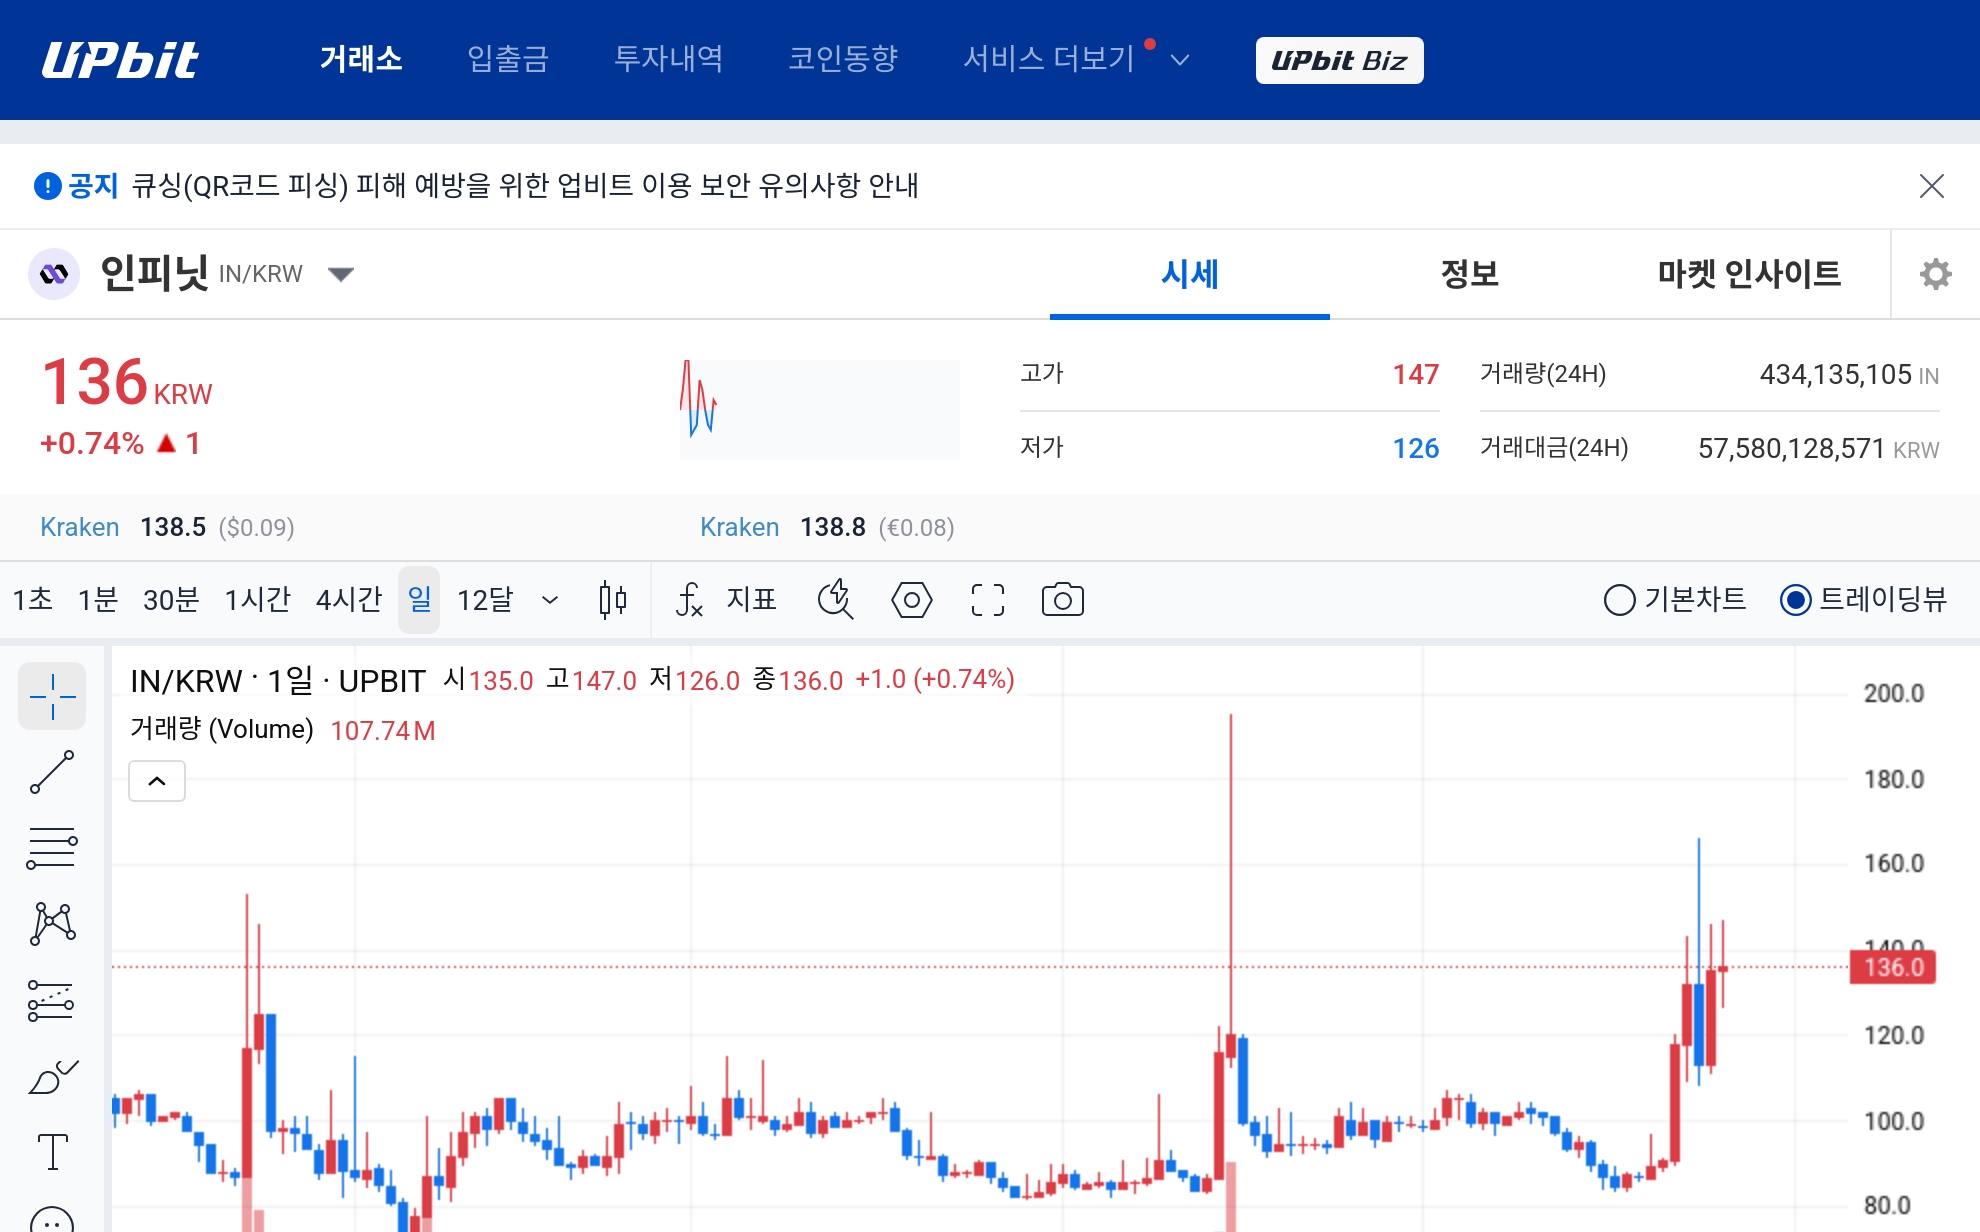This screenshot has height=1232, width=1980.
Task: Open the QR phishing notice link
Action: (525, 186)
